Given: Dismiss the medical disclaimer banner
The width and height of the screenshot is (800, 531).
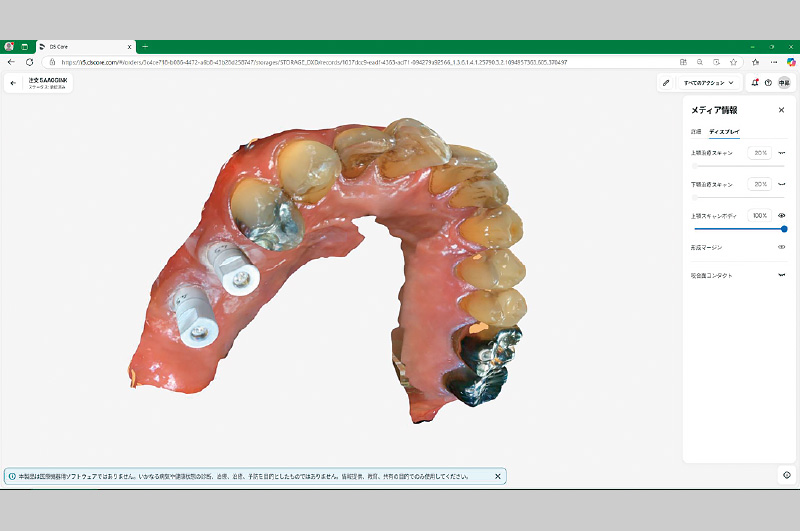Looking at the screenshot, I should click(x=498, y=476).
